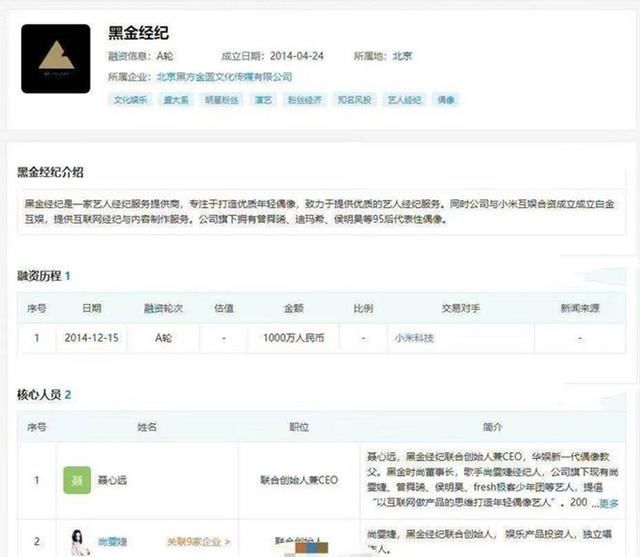Open the 小米科技 investor link
Screen dimensions: 640x557
point(413,338)
